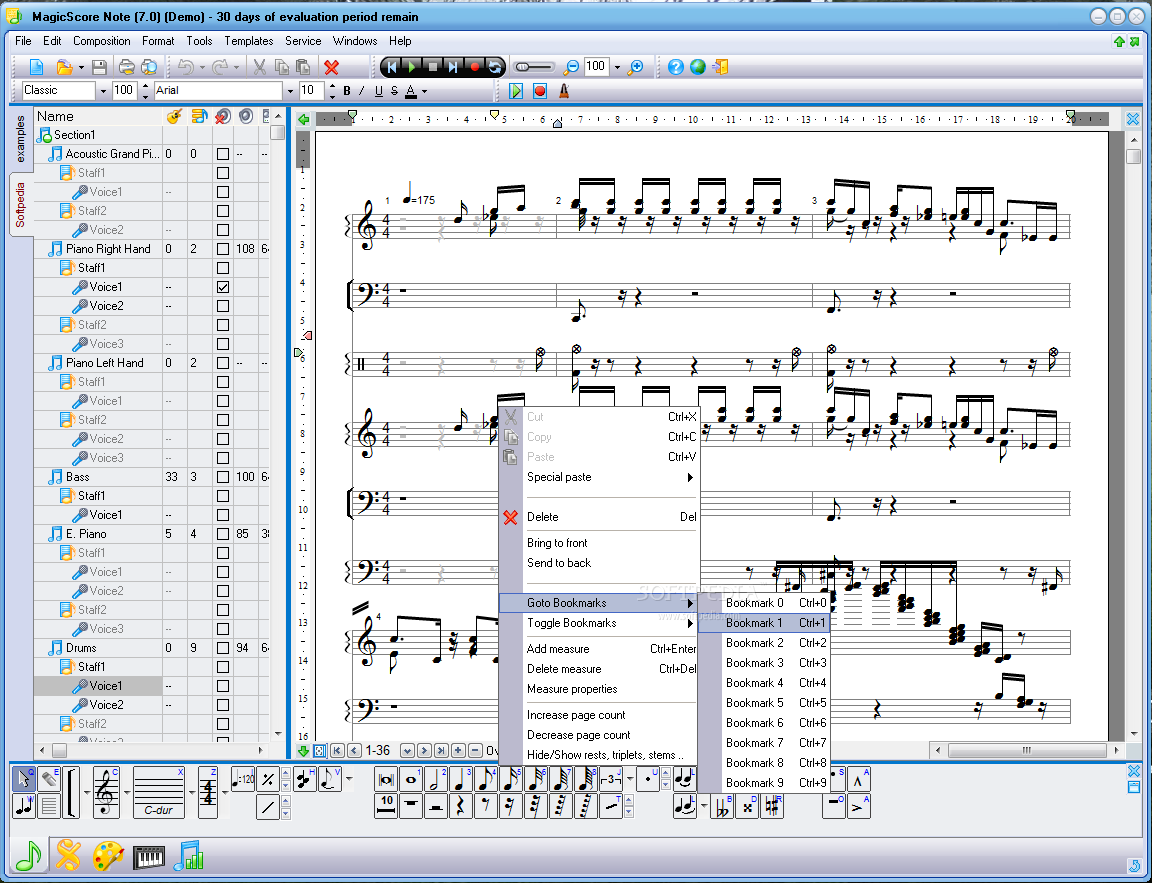This screenshot has width=1152, height=883.
Task: Open the piano keyboard panel at bottom
Action: [149, 857]
